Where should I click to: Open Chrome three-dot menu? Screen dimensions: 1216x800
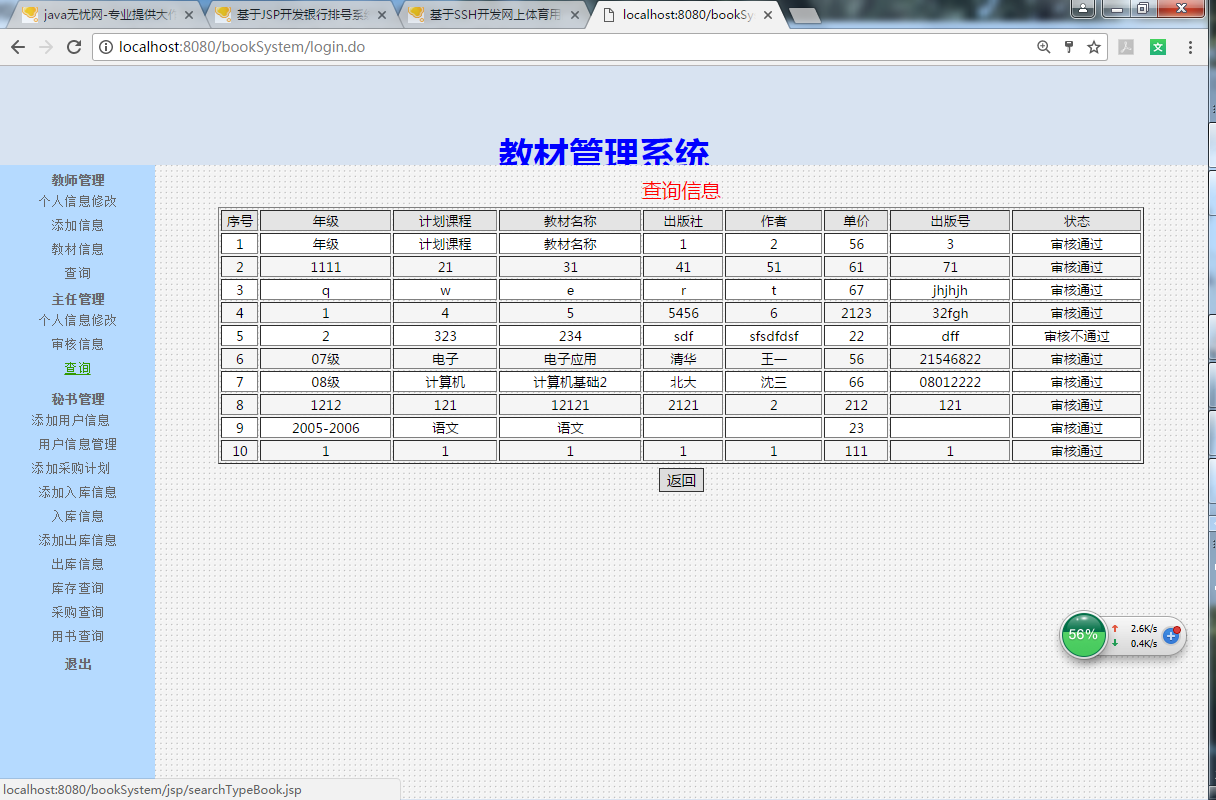coord(1190,47)
